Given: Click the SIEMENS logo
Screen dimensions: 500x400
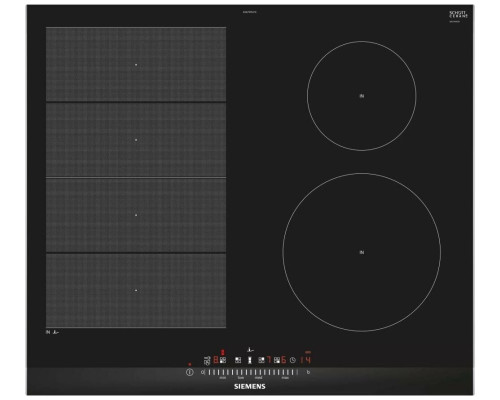Looking at the screenshot, I should pos(250,387).
